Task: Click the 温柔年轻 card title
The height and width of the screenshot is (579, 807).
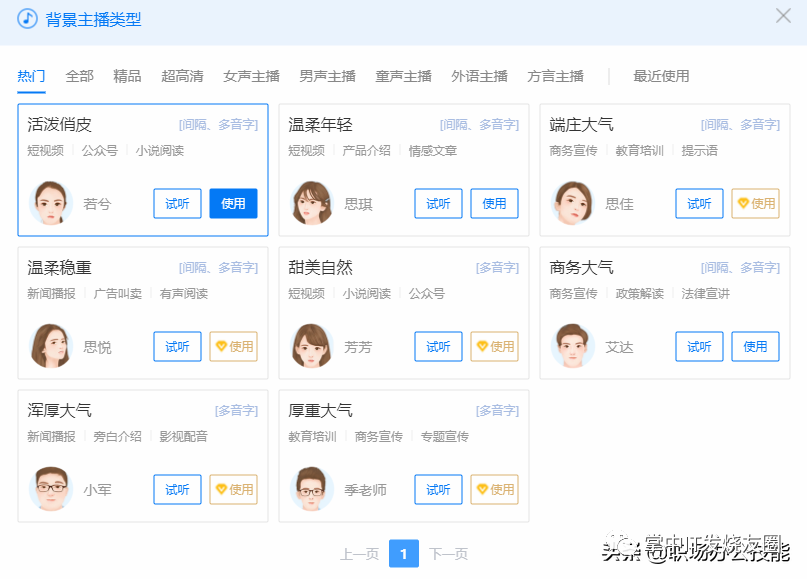Action: [x=320, y=125]
